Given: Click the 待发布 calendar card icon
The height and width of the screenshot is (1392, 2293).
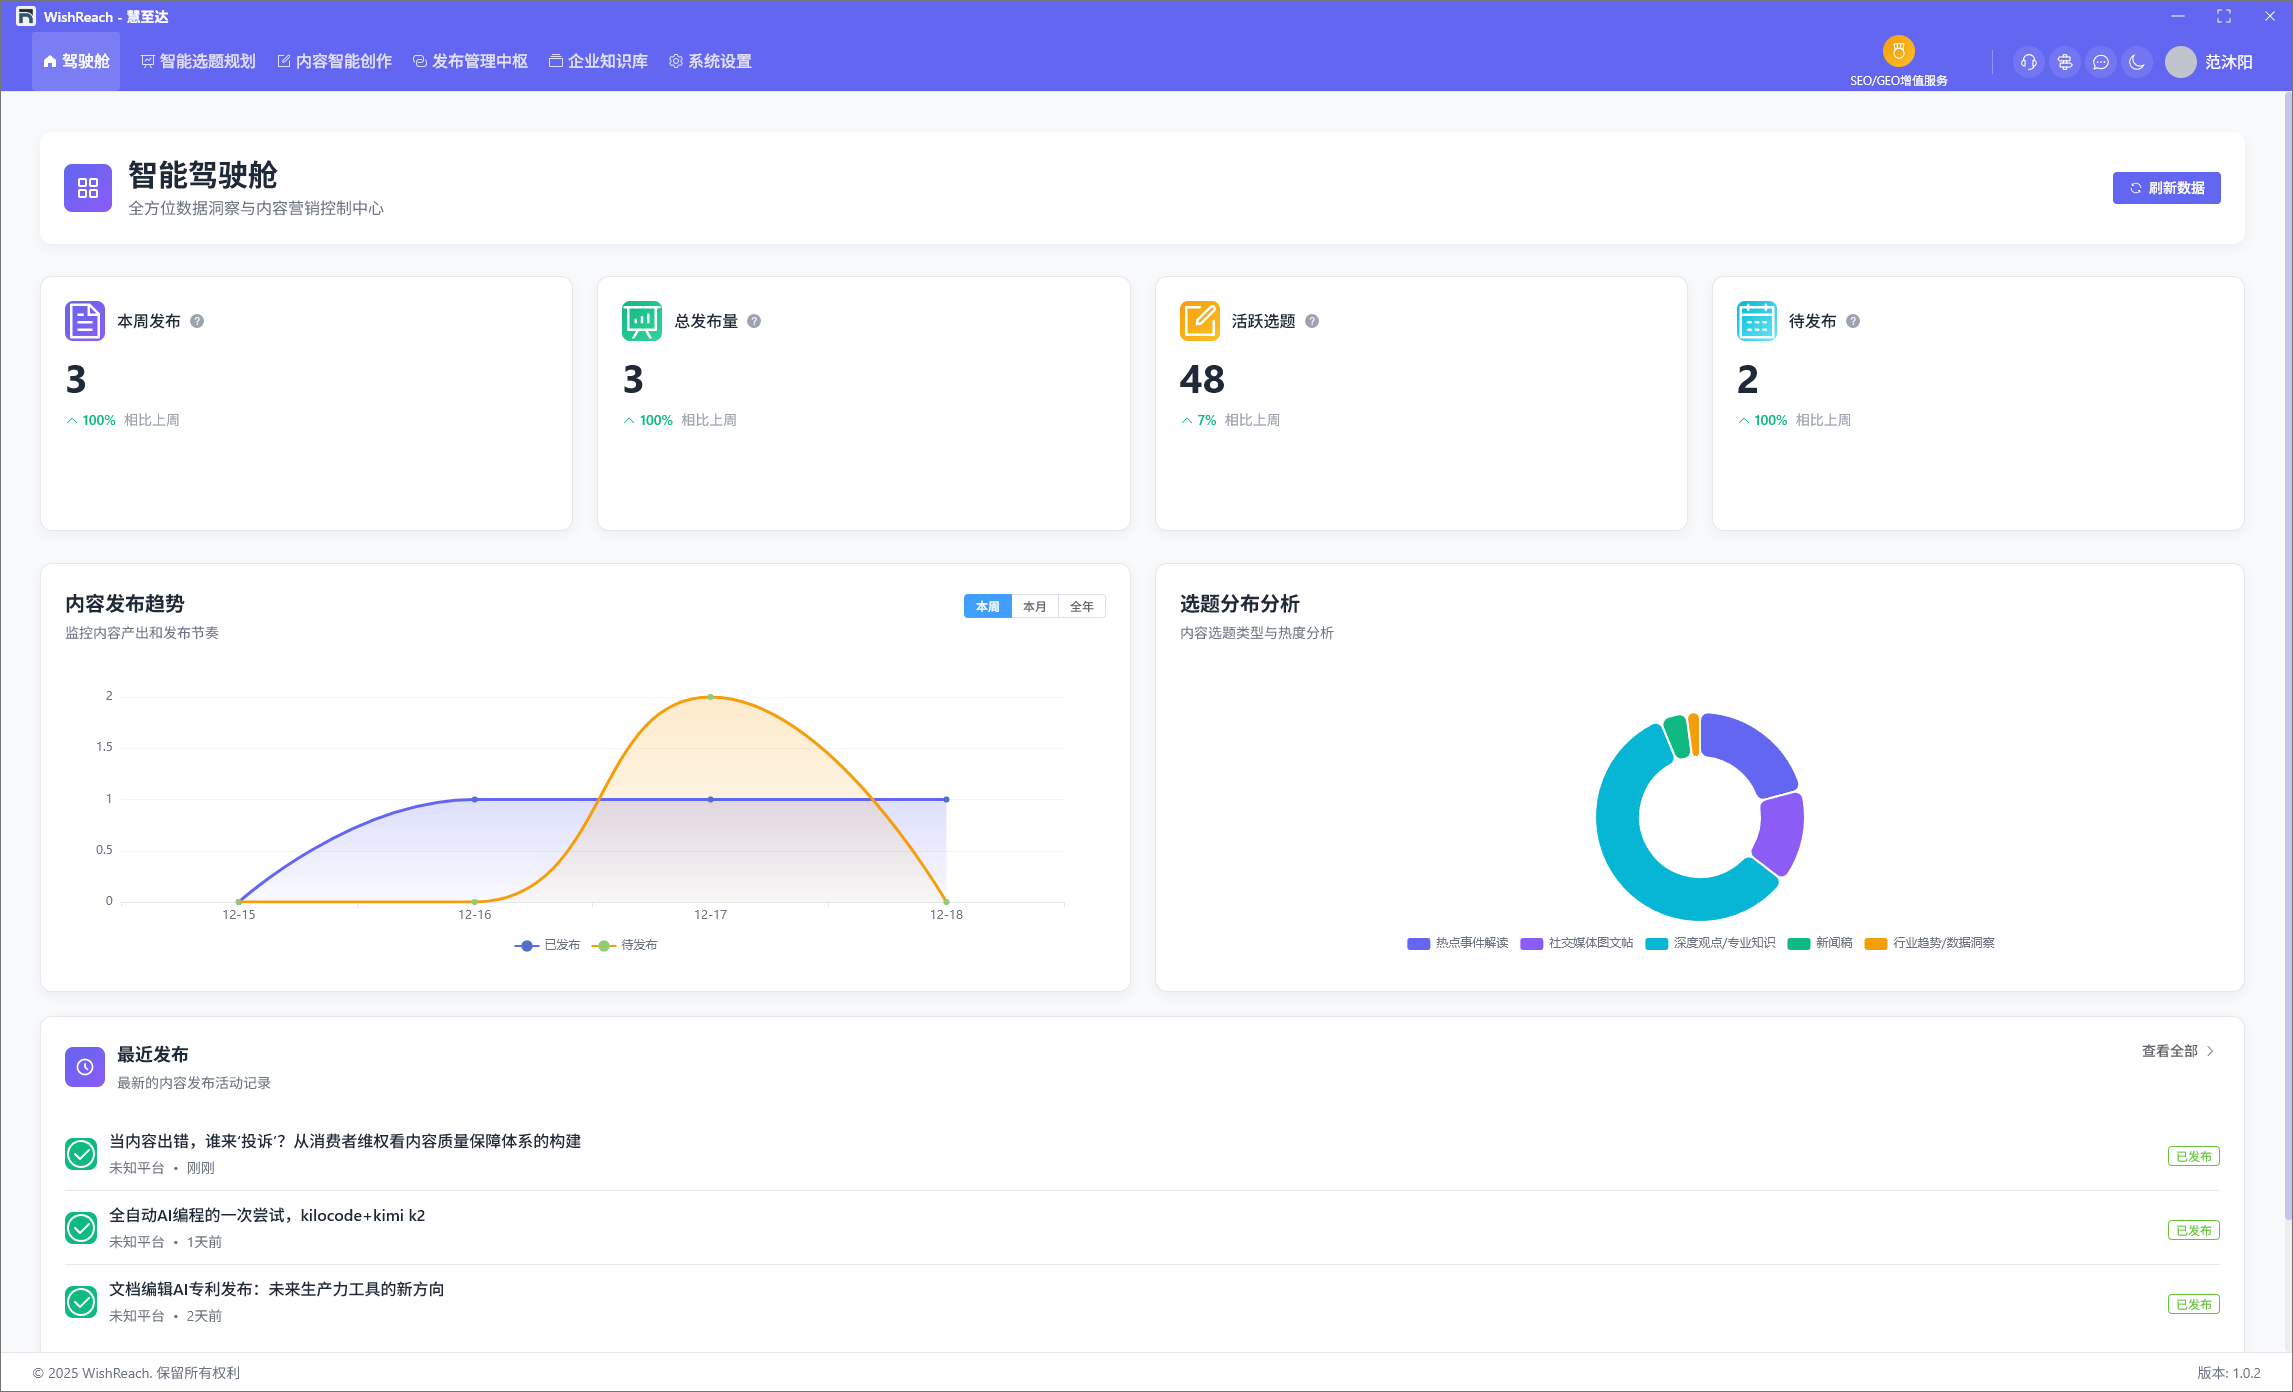Looking at the screenshot, I should [1756, 321].
